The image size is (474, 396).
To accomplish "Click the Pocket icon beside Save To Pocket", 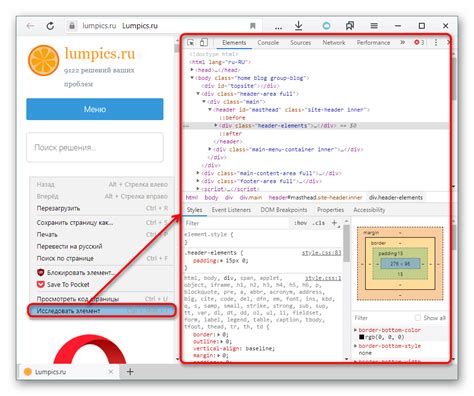I will (x=40, y=284).
